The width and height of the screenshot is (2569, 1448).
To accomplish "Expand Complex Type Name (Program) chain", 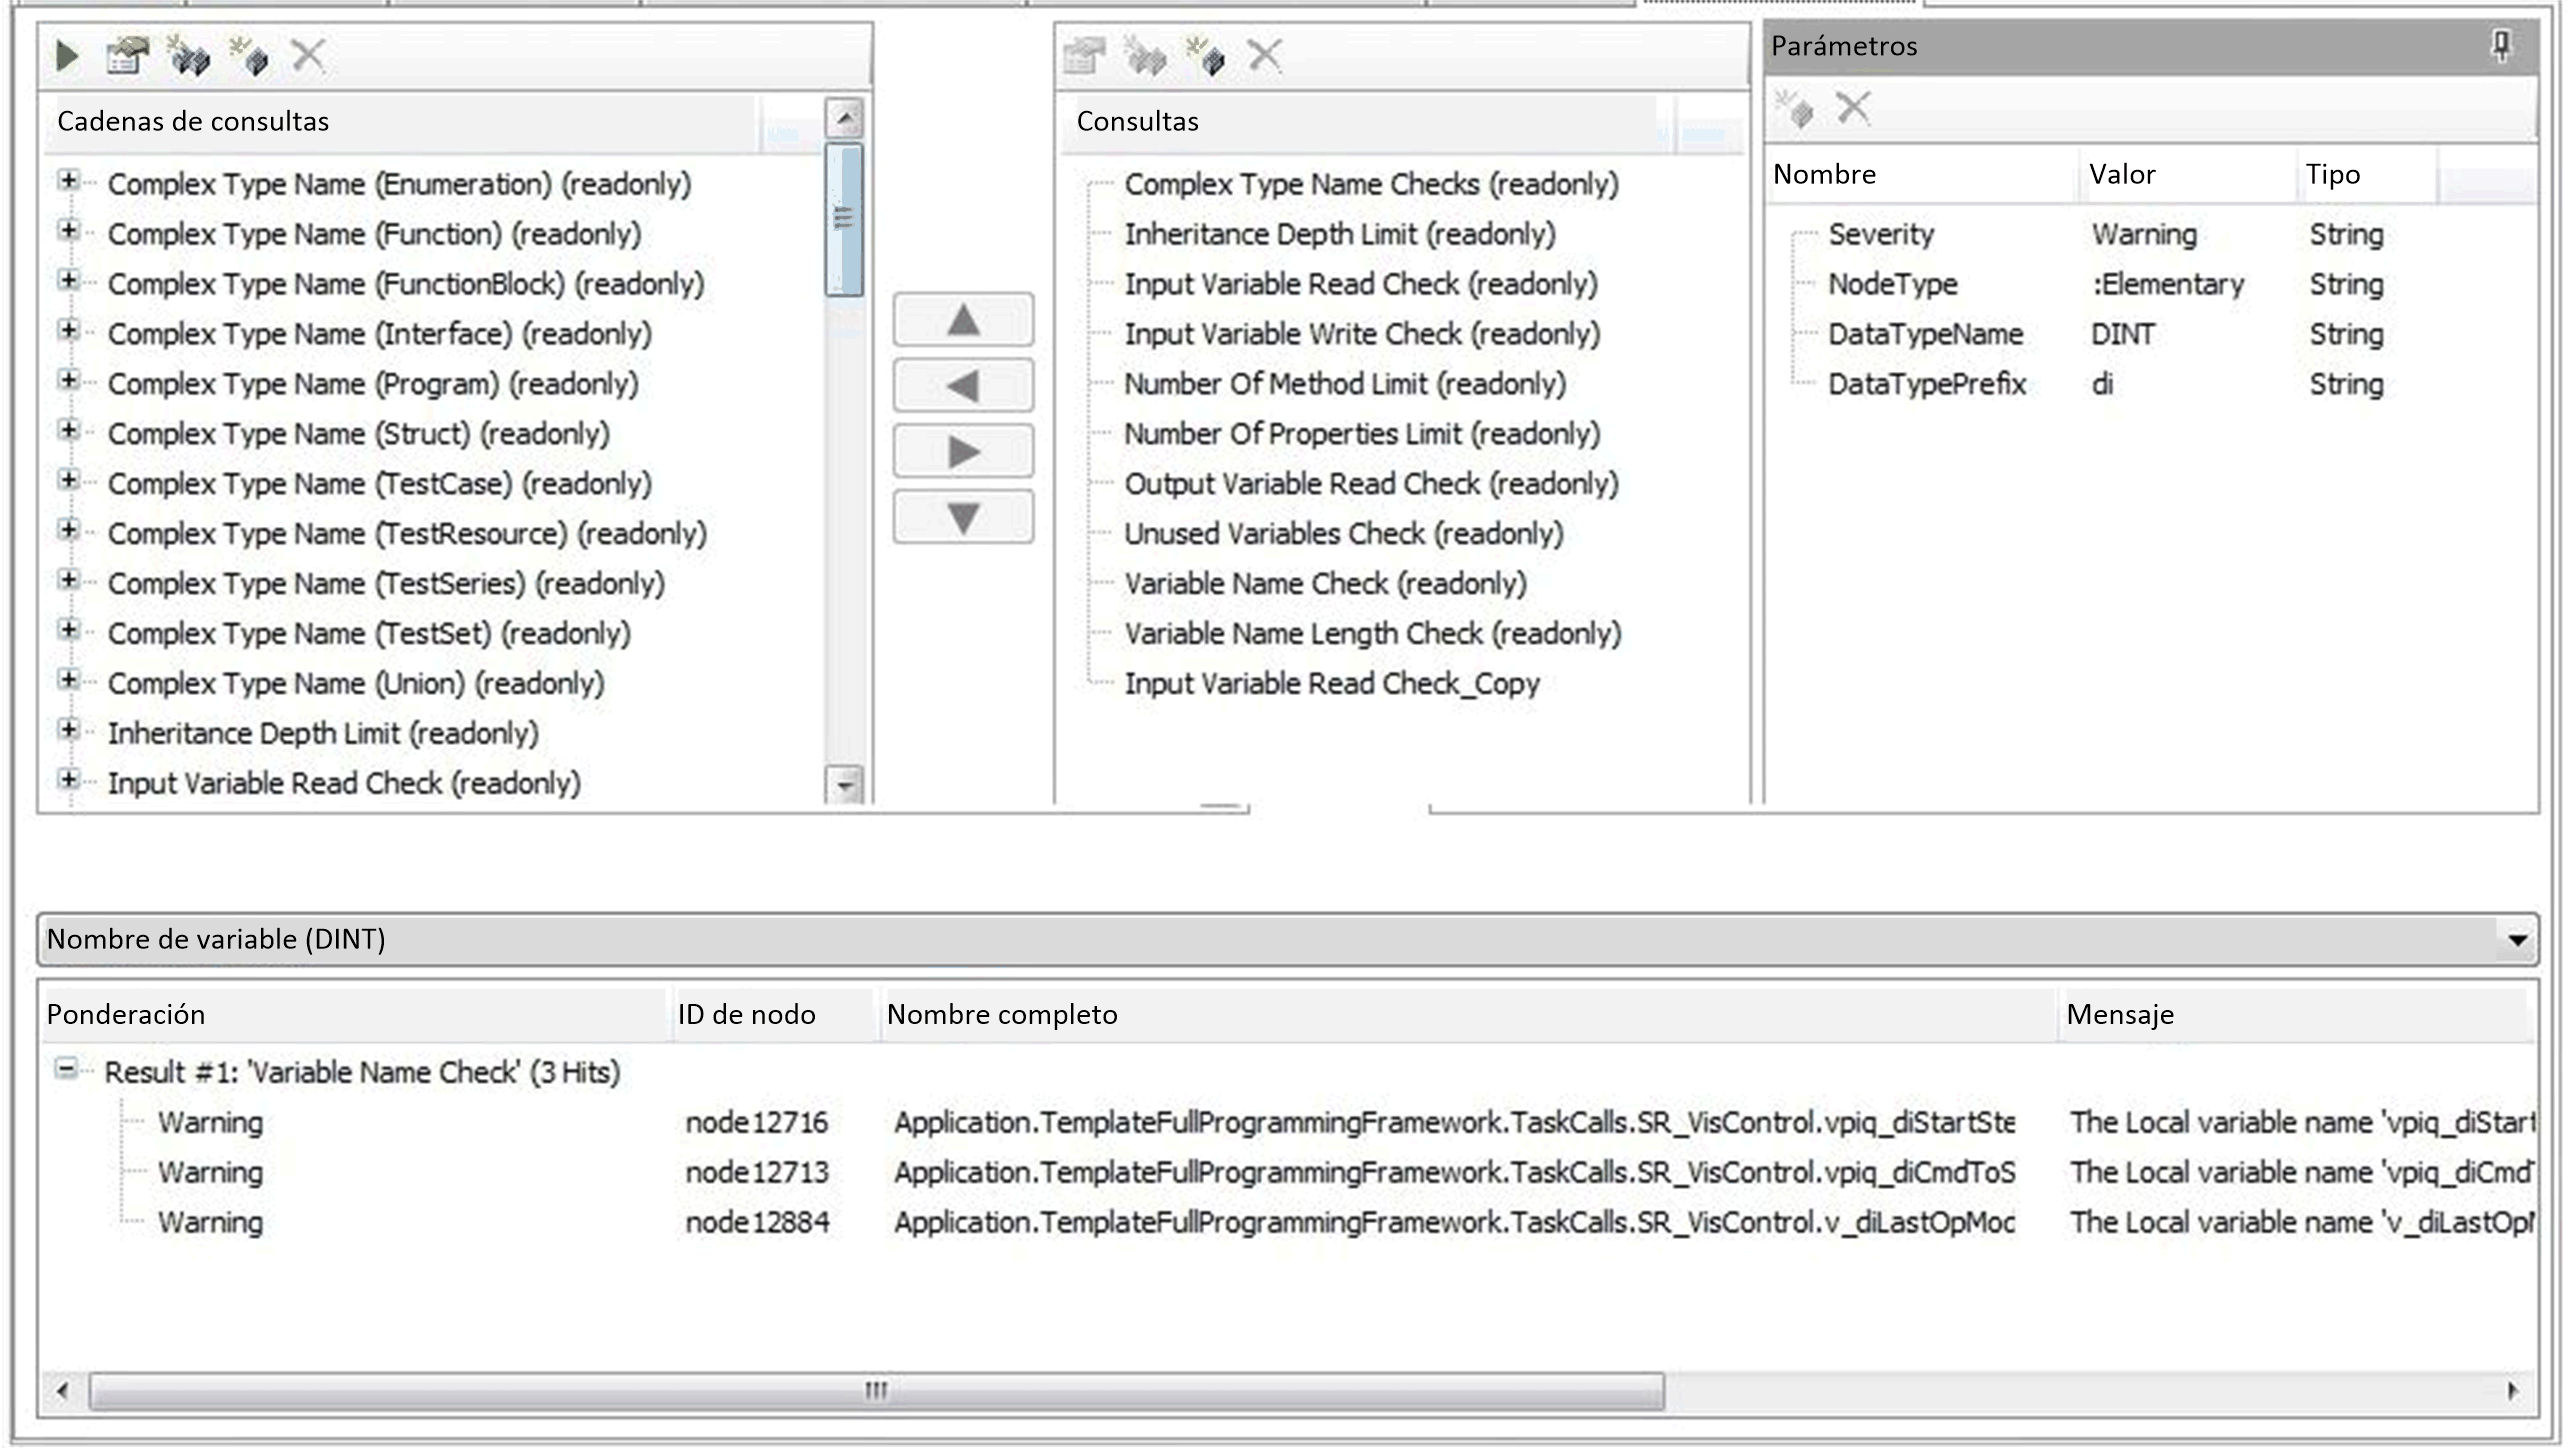I will [68, 380].
